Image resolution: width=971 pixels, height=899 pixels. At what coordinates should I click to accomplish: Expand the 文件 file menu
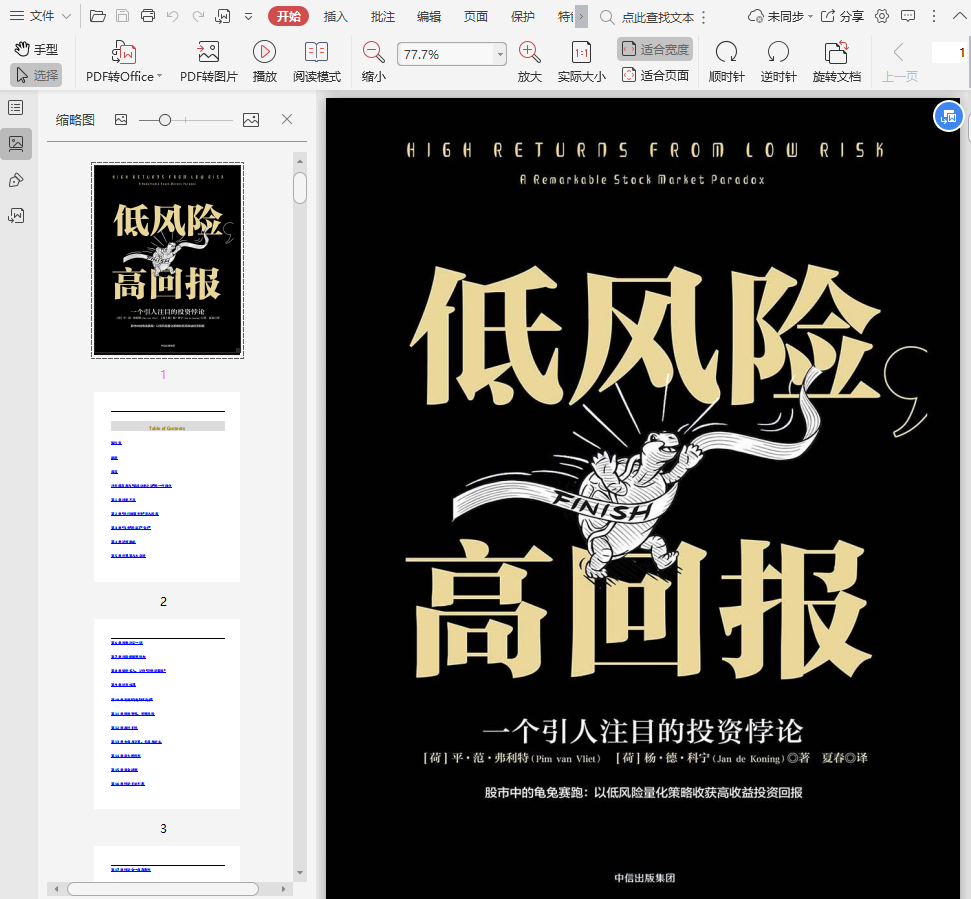click(x=41, y=16)
